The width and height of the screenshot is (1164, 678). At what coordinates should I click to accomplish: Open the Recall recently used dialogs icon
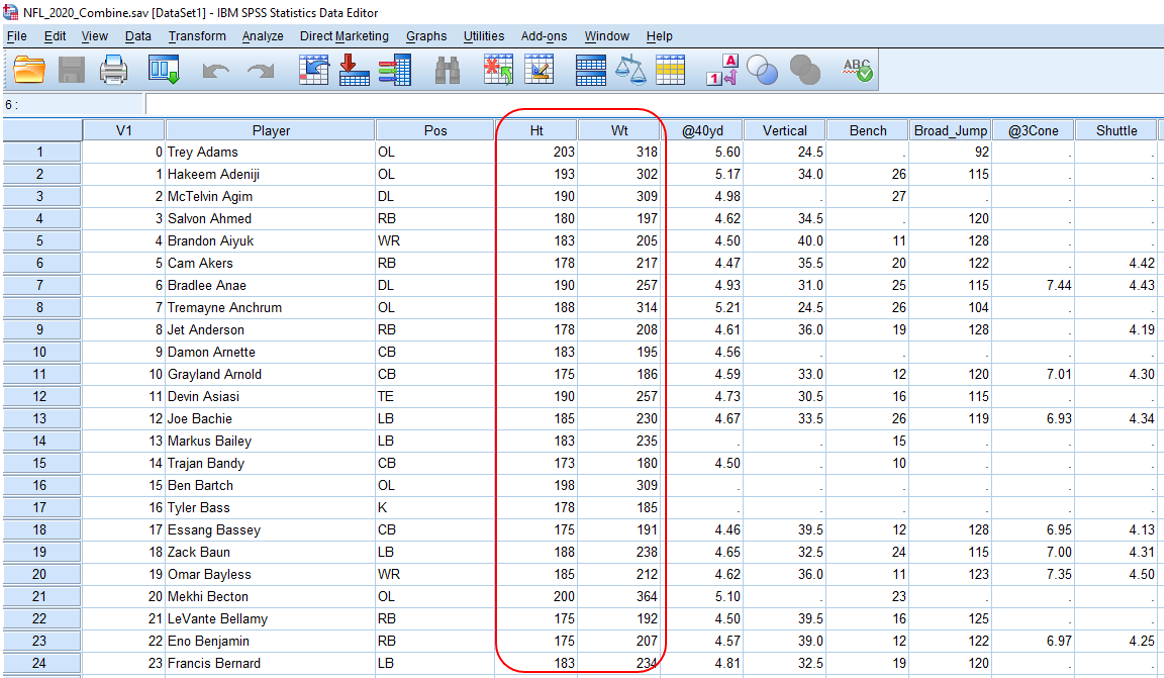pyautogui.click(x=163, y=70)
